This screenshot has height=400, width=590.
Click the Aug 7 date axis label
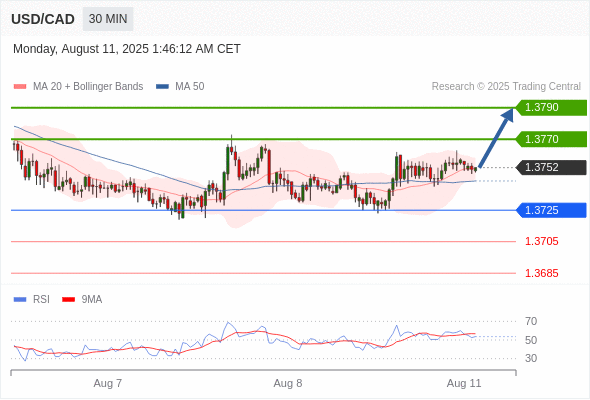tap(108, 383)
